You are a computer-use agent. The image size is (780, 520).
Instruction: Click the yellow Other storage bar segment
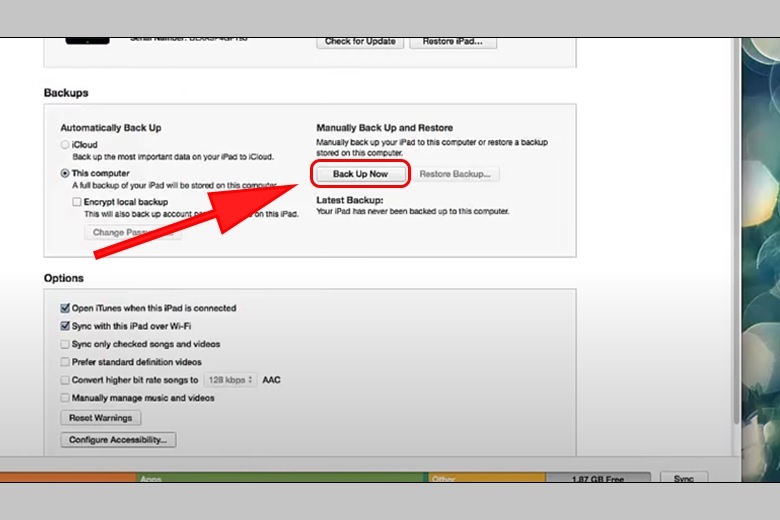[x=485, y=478]
